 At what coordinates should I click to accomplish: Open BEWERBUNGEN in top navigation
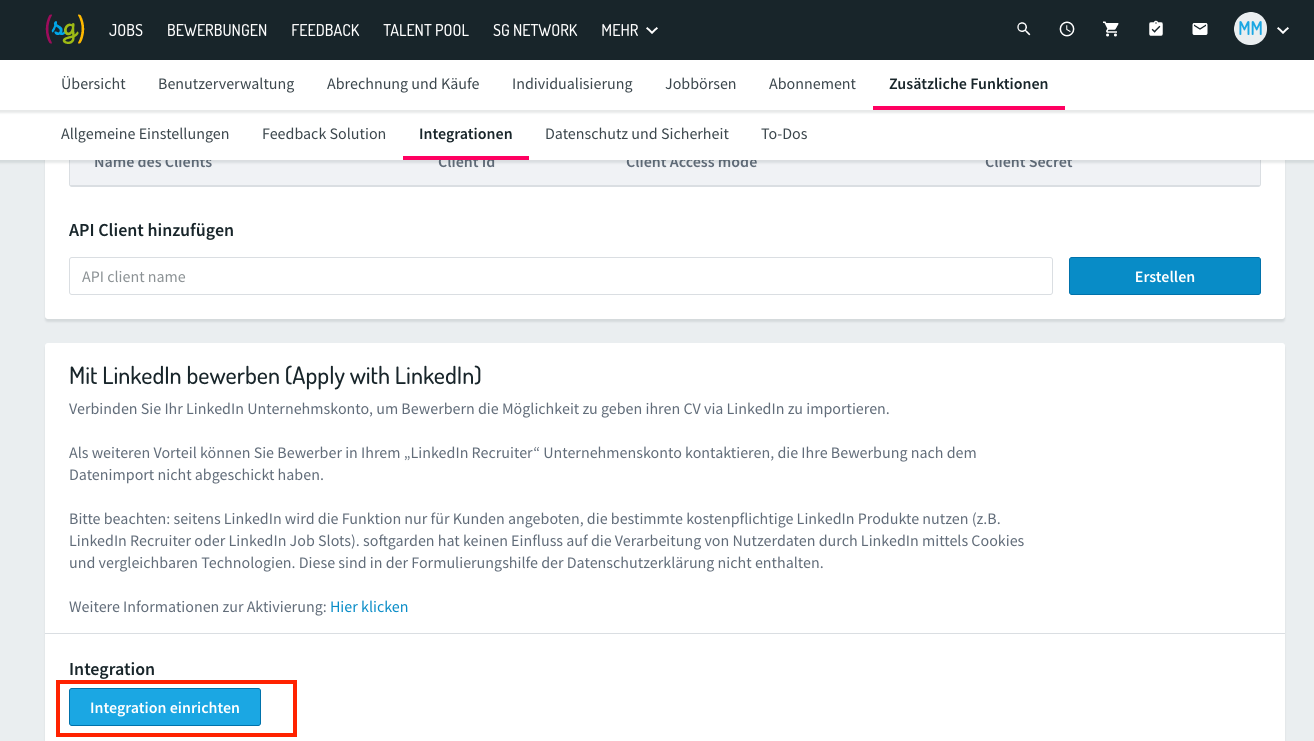point(217,30)
